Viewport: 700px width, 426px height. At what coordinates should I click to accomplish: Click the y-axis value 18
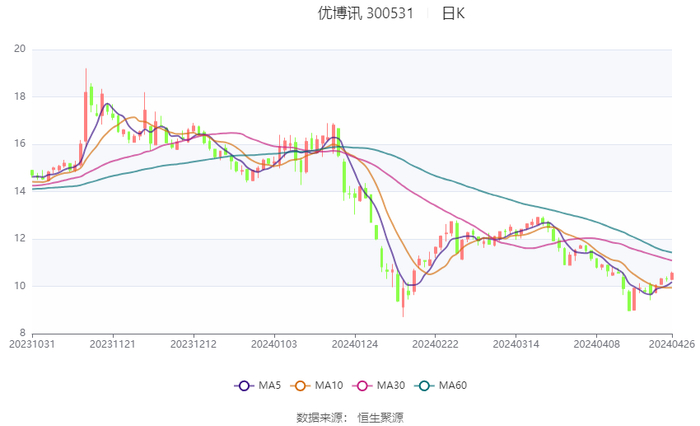pos(20,96)
